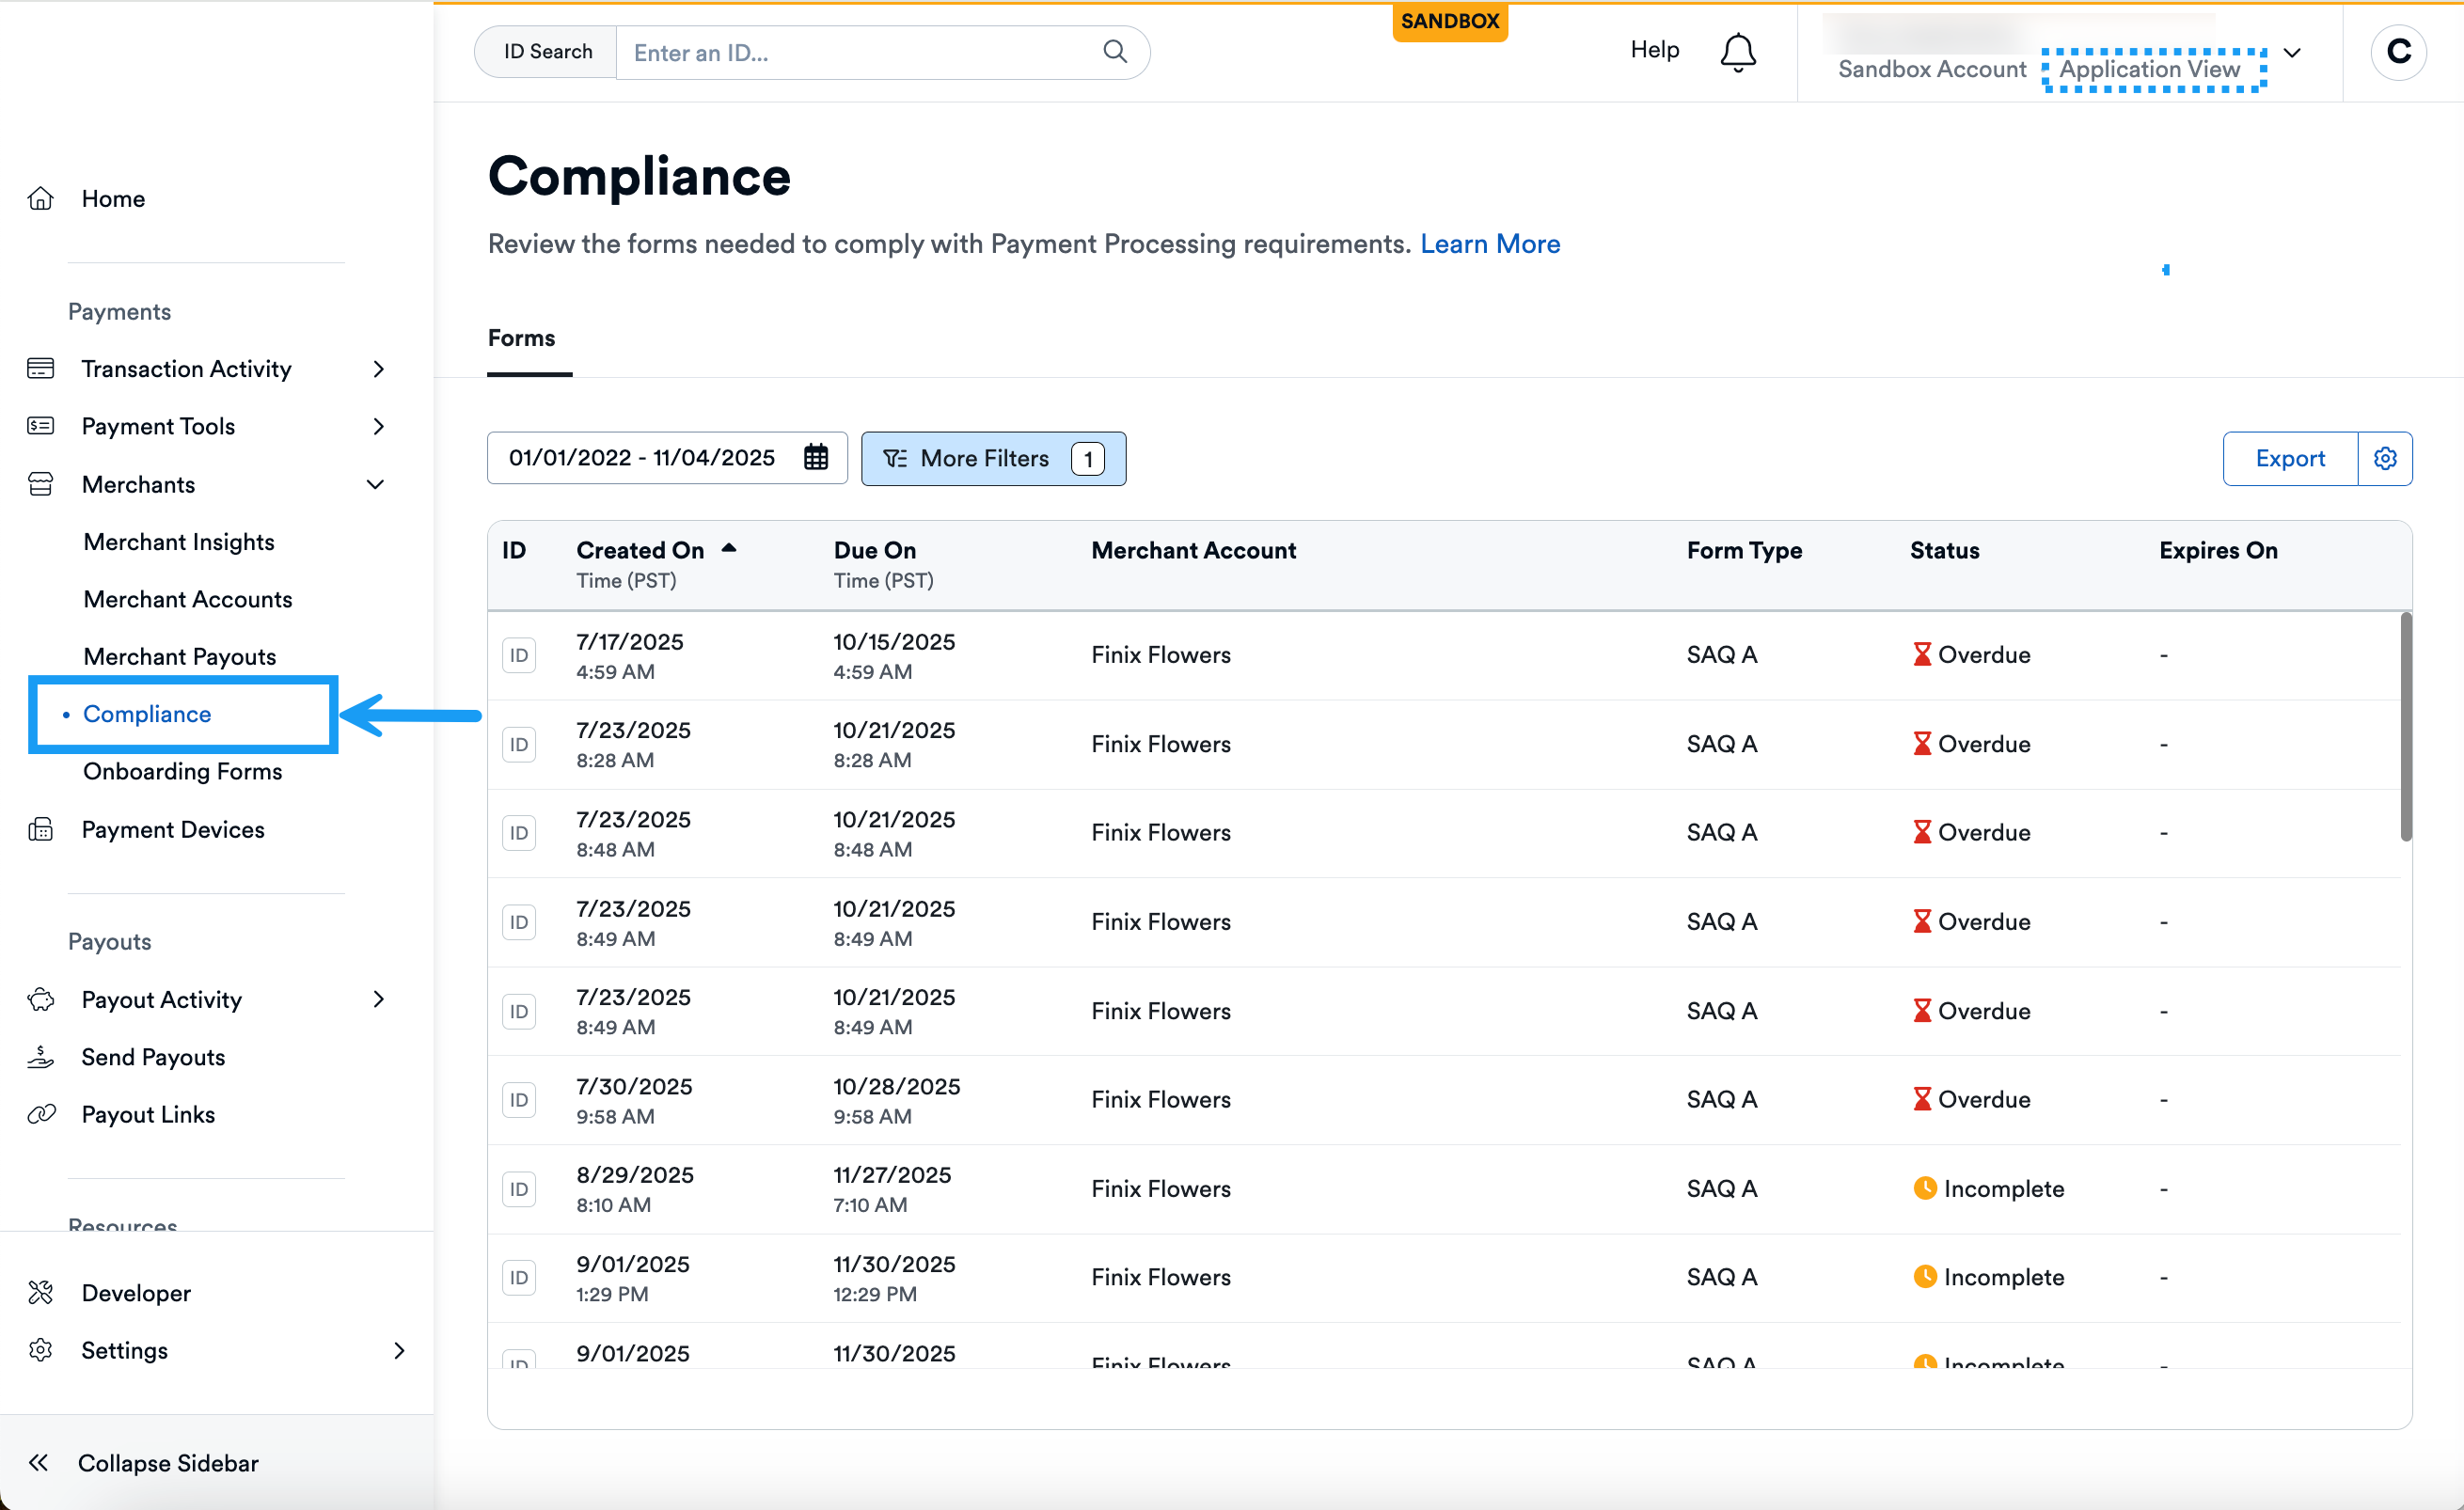The height and width of the screenshot is (1510, 2464).
Task: Click the Payment Tools icon in sidebar
Action: click(x=41, y=425)
